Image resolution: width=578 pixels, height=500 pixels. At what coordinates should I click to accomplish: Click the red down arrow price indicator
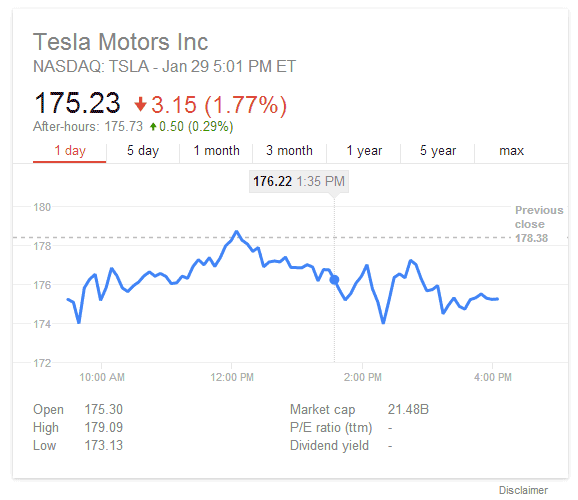pos(140,104)
